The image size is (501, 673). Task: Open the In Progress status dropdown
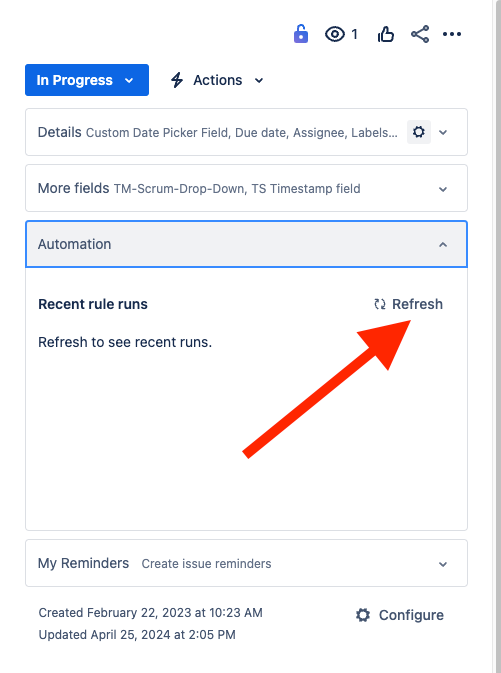click(87, 80)
